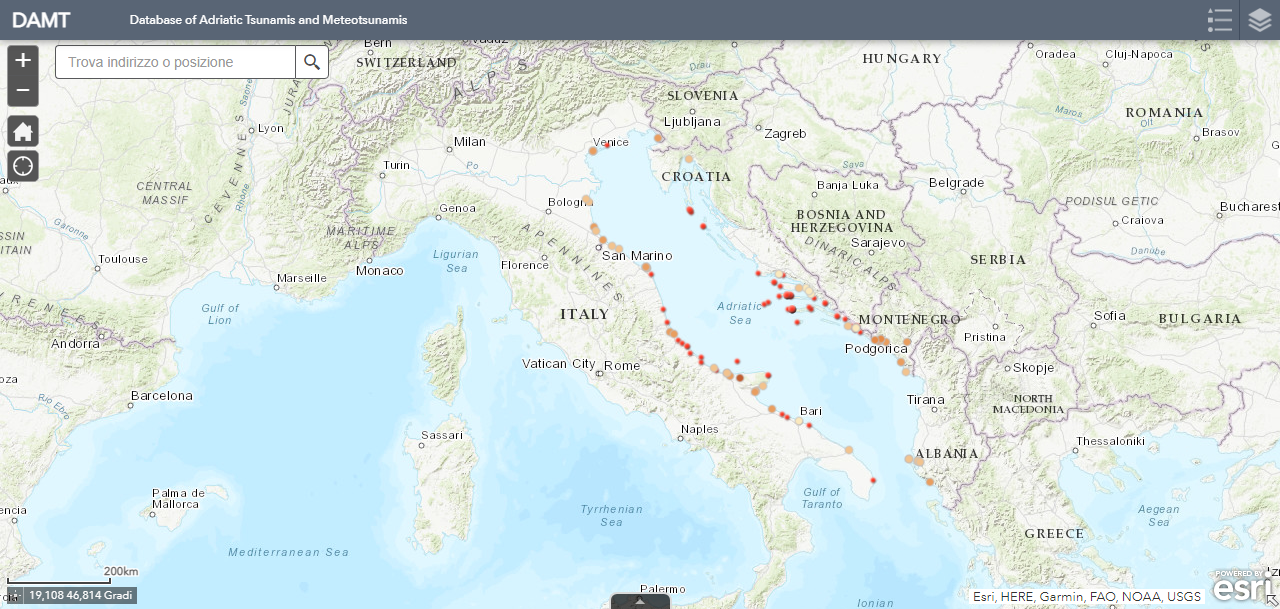Screen dimensions: 1280x609
Task: Zoom in on the map
Action: (23, 60)
